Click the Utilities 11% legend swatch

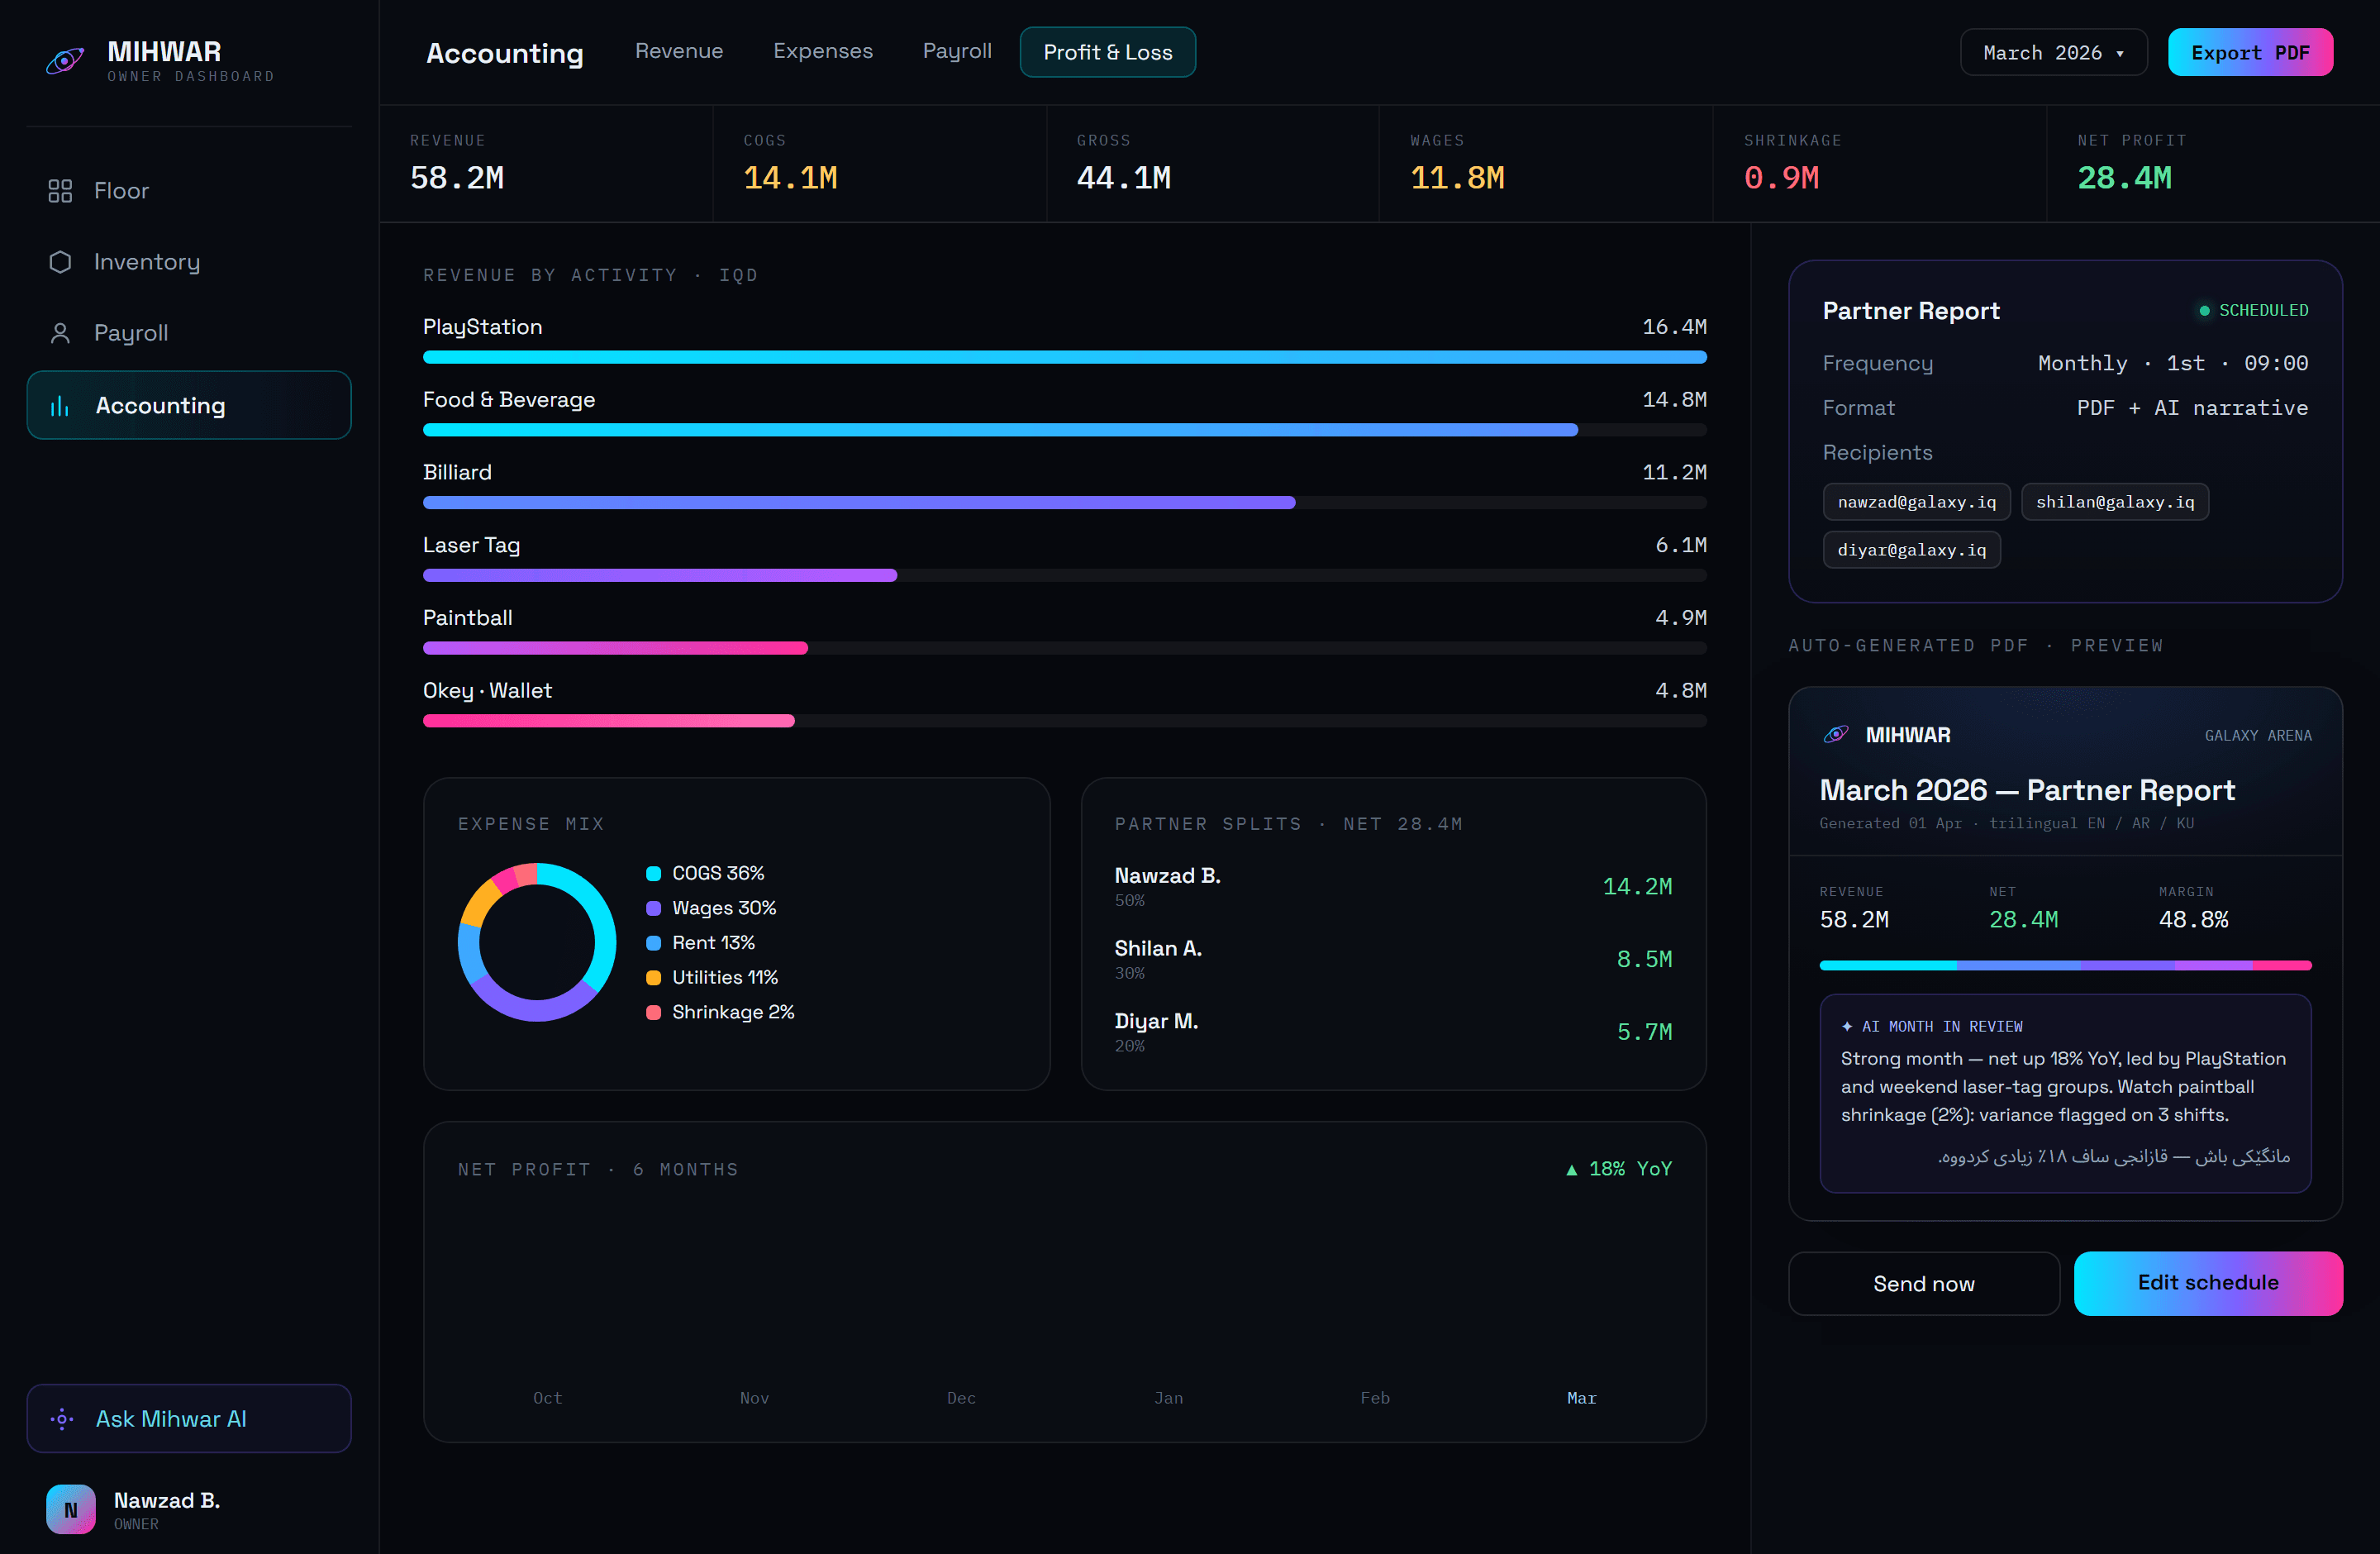(653, 978)
